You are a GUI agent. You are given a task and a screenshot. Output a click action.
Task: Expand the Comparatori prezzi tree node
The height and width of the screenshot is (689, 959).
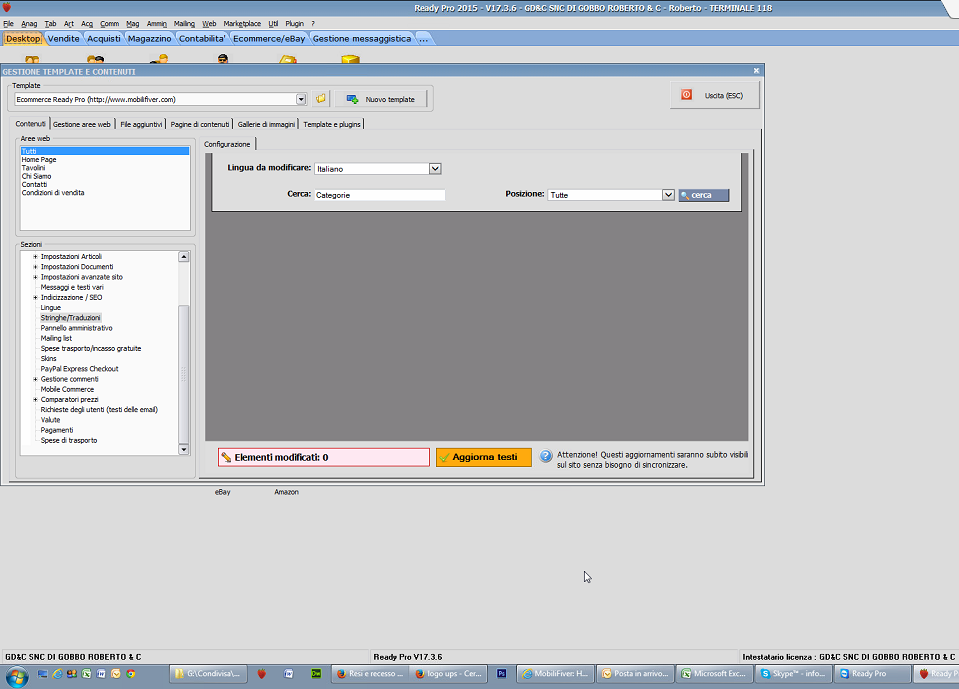pyautogui.click(x=35, y=400)
